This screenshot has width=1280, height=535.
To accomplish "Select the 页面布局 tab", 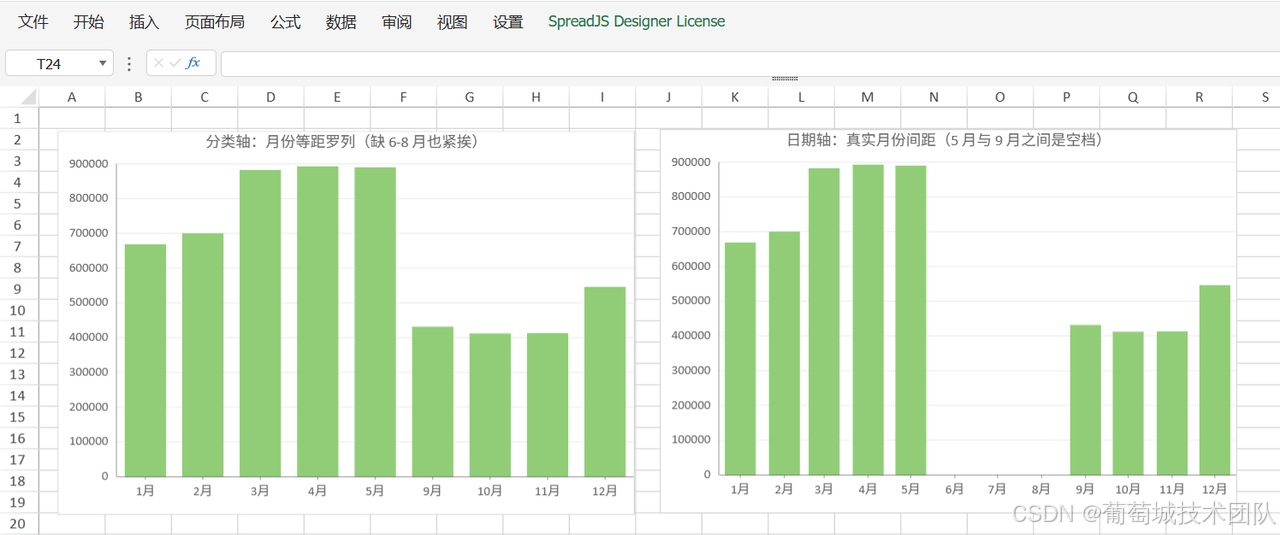I will [x=214, y=21].
